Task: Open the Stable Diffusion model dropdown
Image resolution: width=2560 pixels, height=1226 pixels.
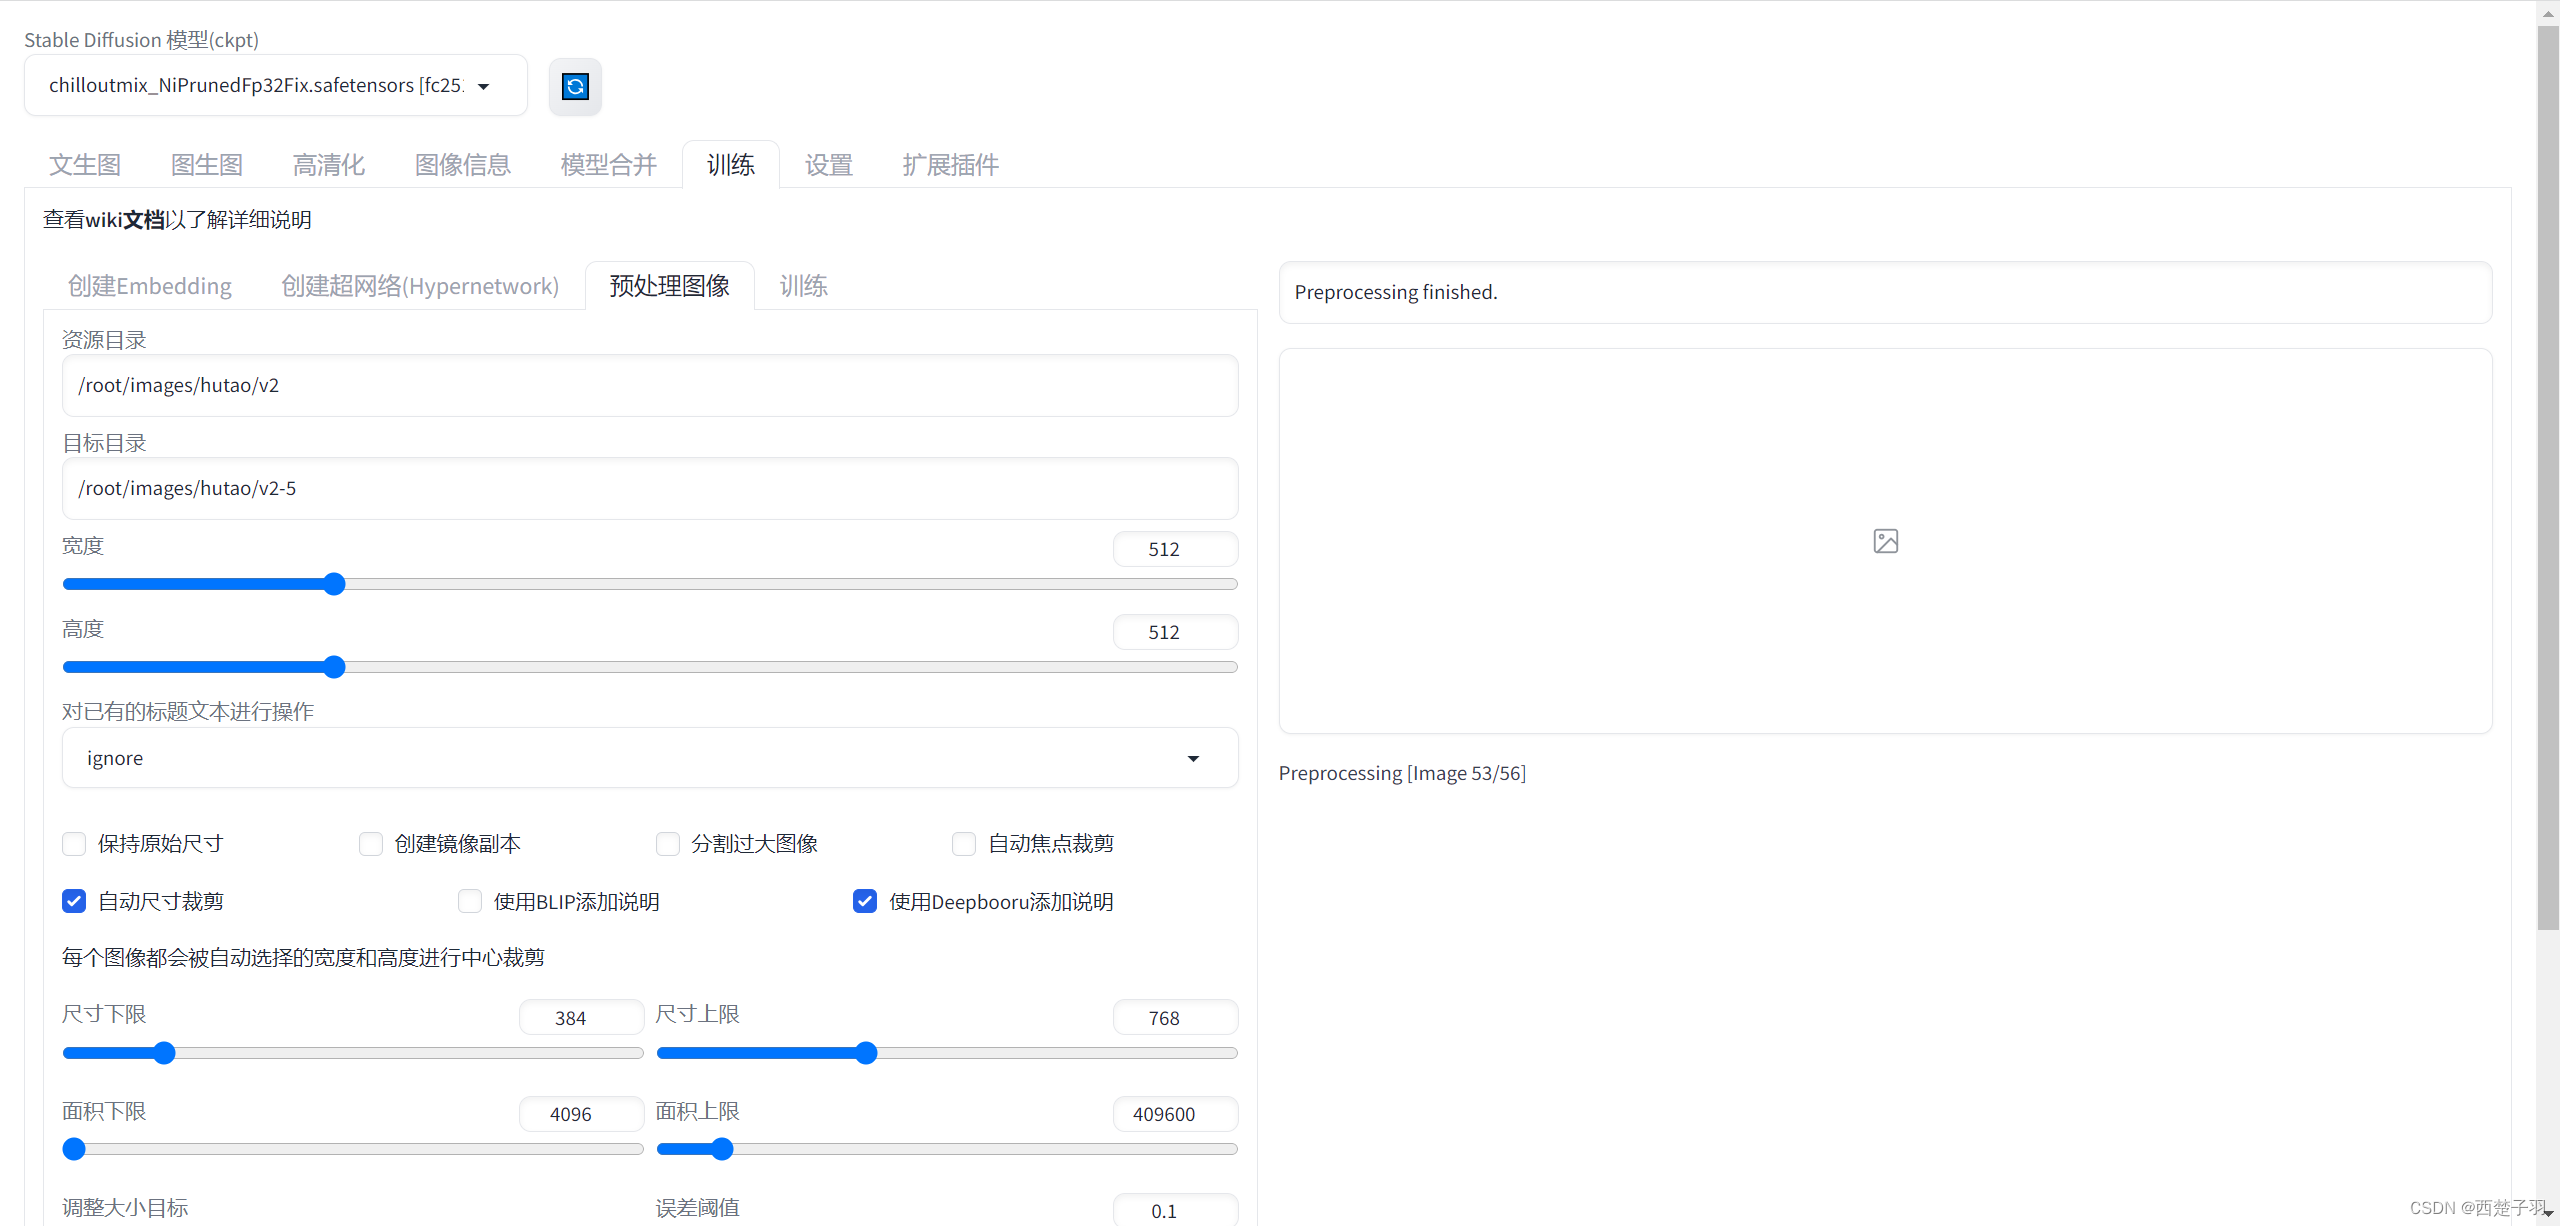Action: [275, 86]
